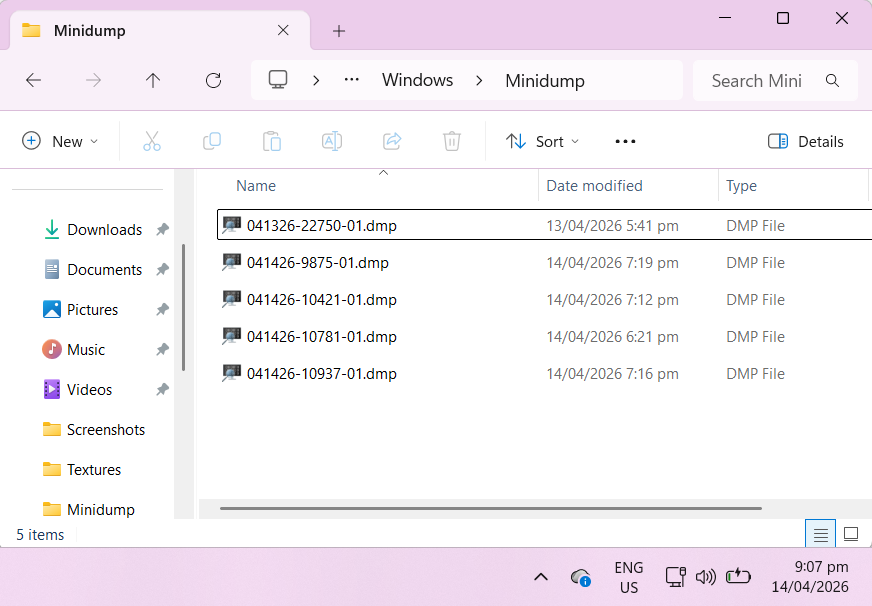Navigate up one folder level
Screen dimensions: 872x606
pyautogui.click(x=153, y=81)
